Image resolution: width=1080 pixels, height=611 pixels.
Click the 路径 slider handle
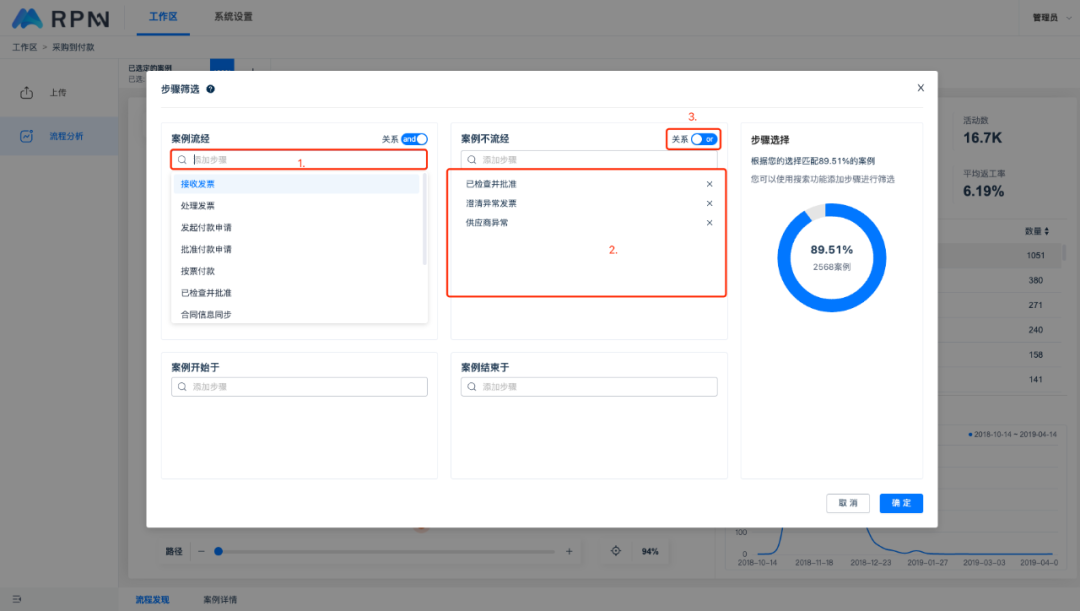point(218,551)
